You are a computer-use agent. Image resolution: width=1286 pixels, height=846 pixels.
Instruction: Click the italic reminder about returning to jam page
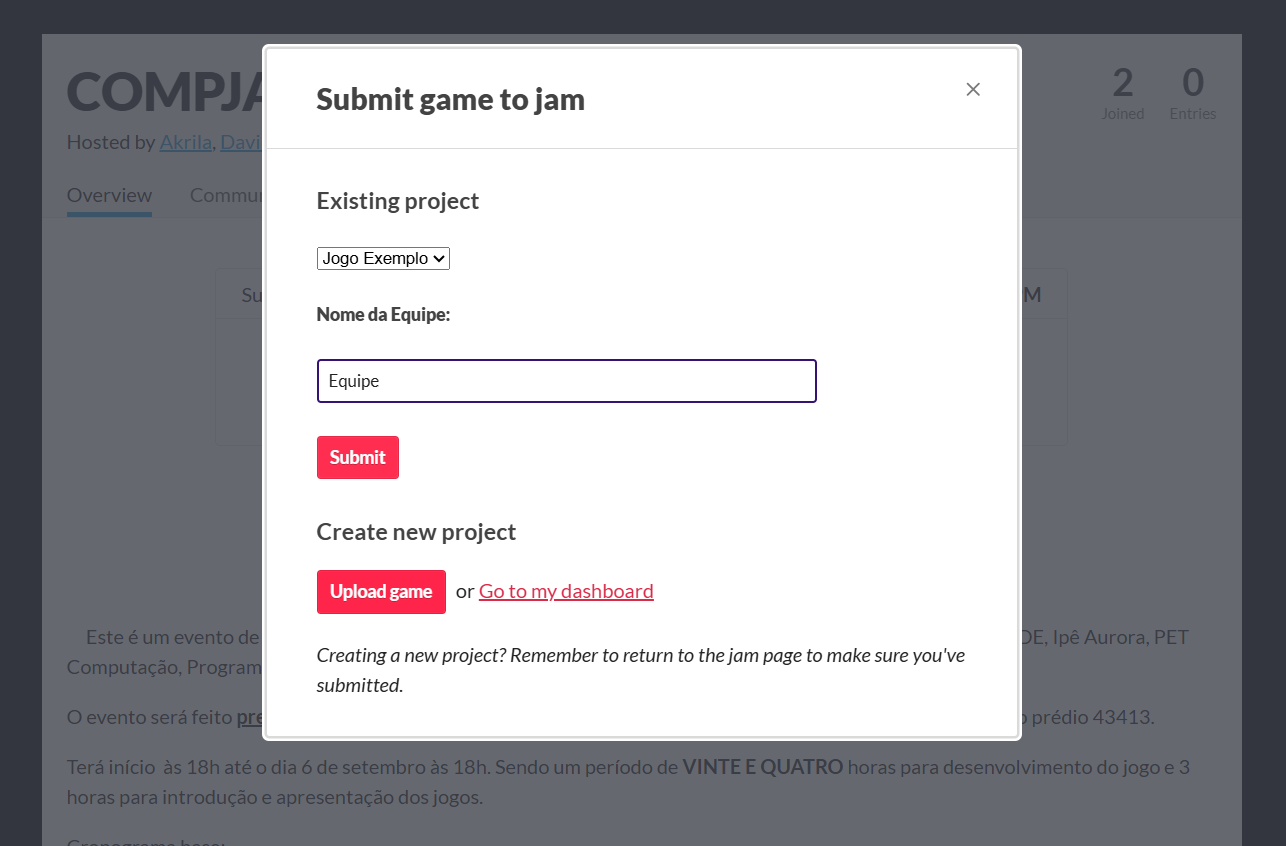[640, 670]
